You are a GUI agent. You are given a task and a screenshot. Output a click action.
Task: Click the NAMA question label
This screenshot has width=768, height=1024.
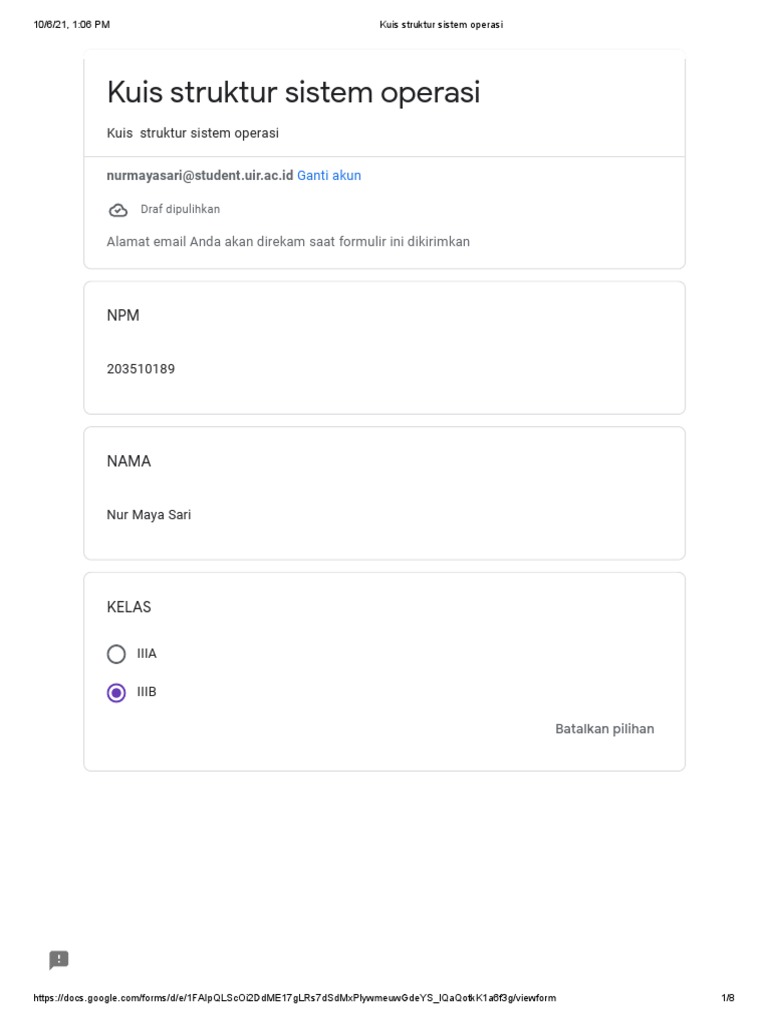point(129,462)
